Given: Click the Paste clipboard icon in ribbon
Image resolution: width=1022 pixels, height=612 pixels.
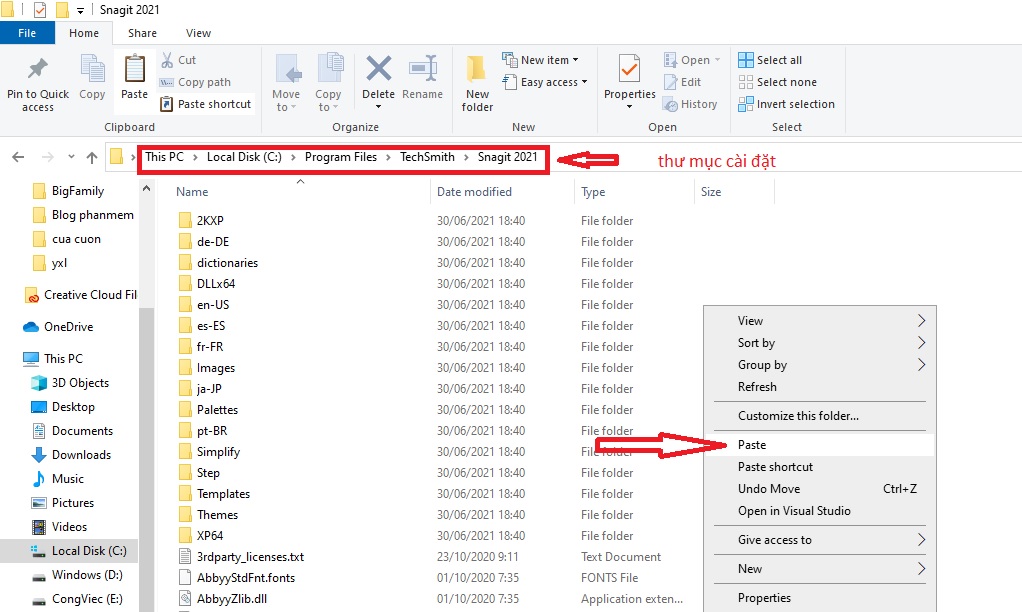Looking at the screenshot, I should (134, 69).
